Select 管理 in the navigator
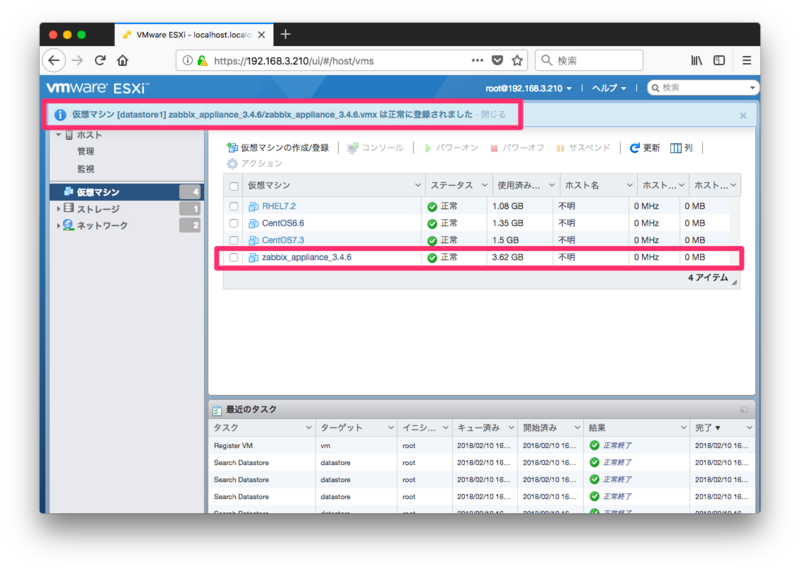Image resolution: width=800 pixels, height=570 pixels. click(x=85, y=152)
